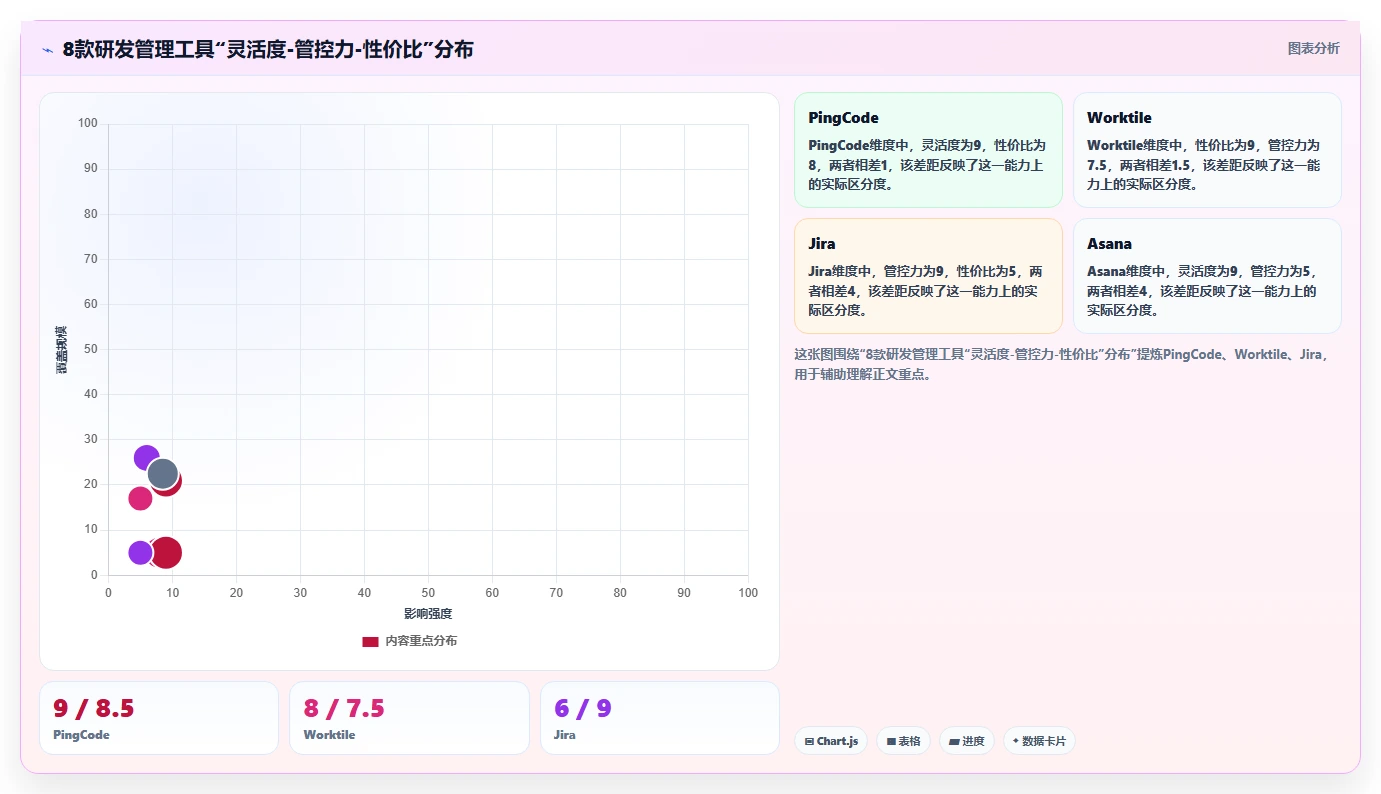Open the Worktile insight card
The image size is (1381, 794).
(1207, 150)
